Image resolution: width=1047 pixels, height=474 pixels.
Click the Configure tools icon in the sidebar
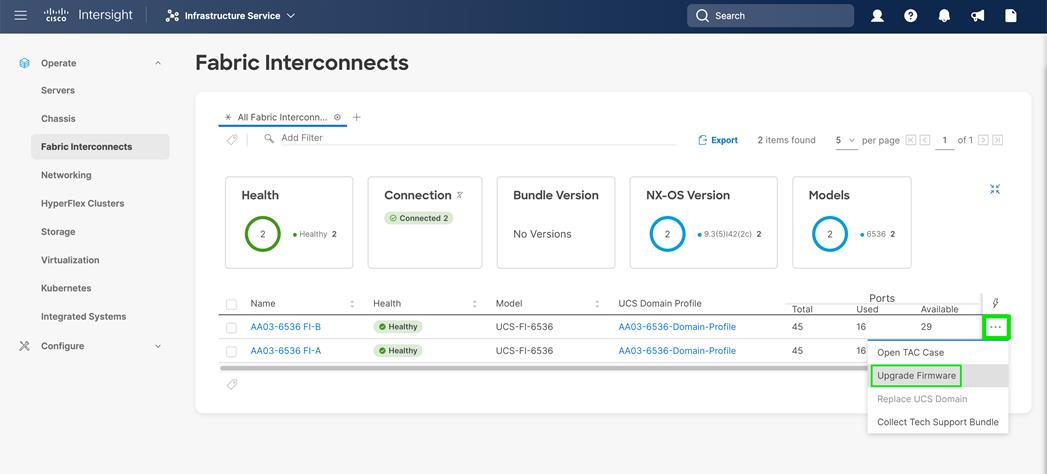(25, 346)
